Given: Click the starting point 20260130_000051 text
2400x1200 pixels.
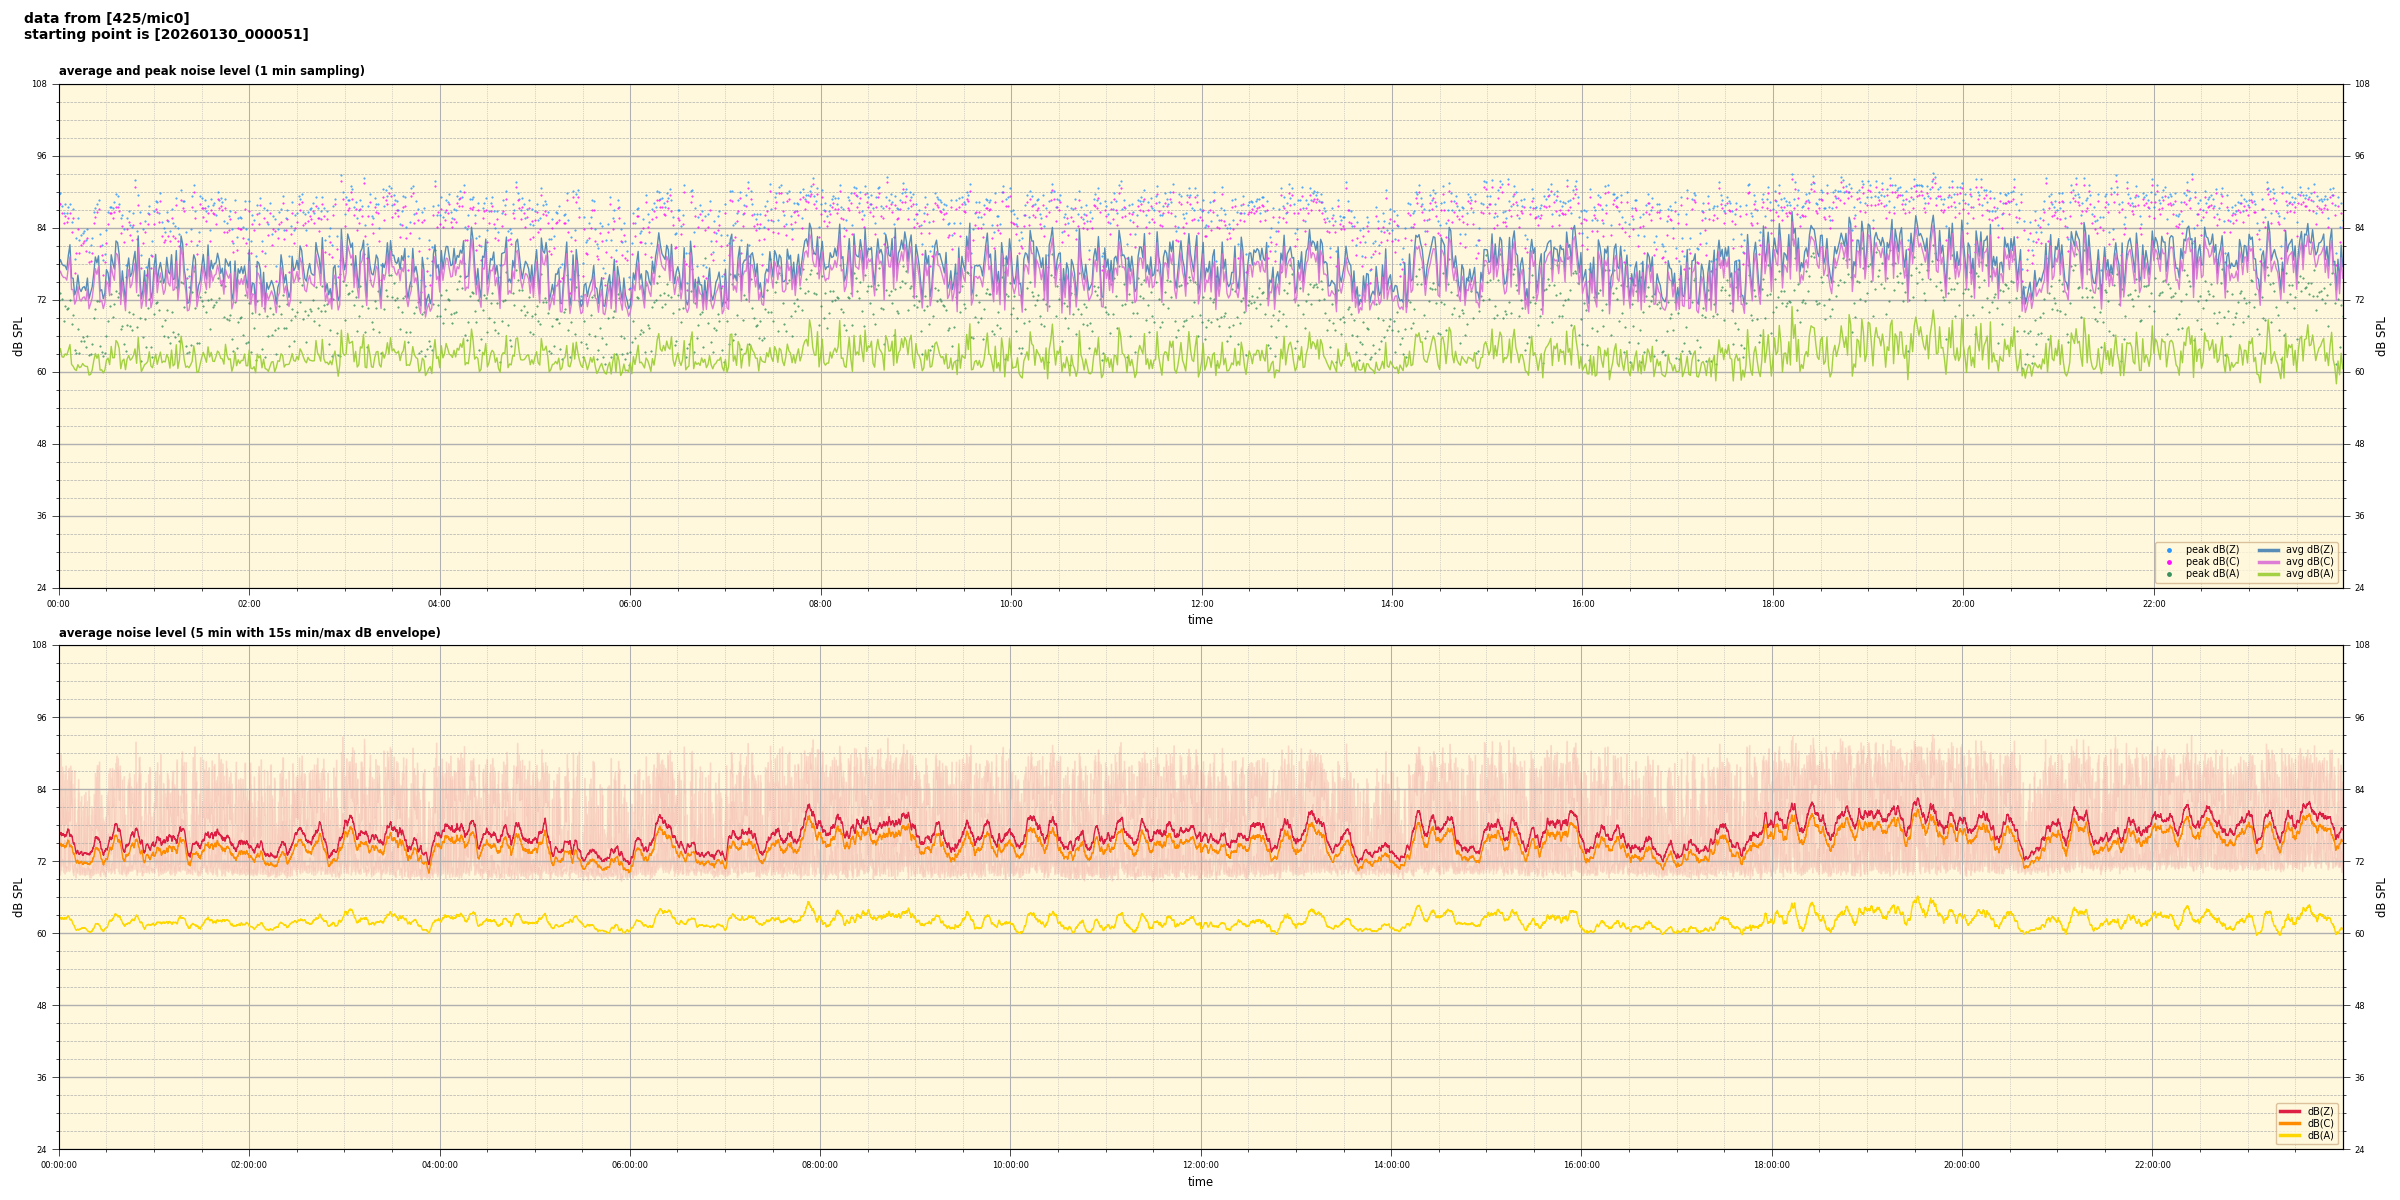Looking at the screenshot, I should pyautogui.click(x=166, y=35).
